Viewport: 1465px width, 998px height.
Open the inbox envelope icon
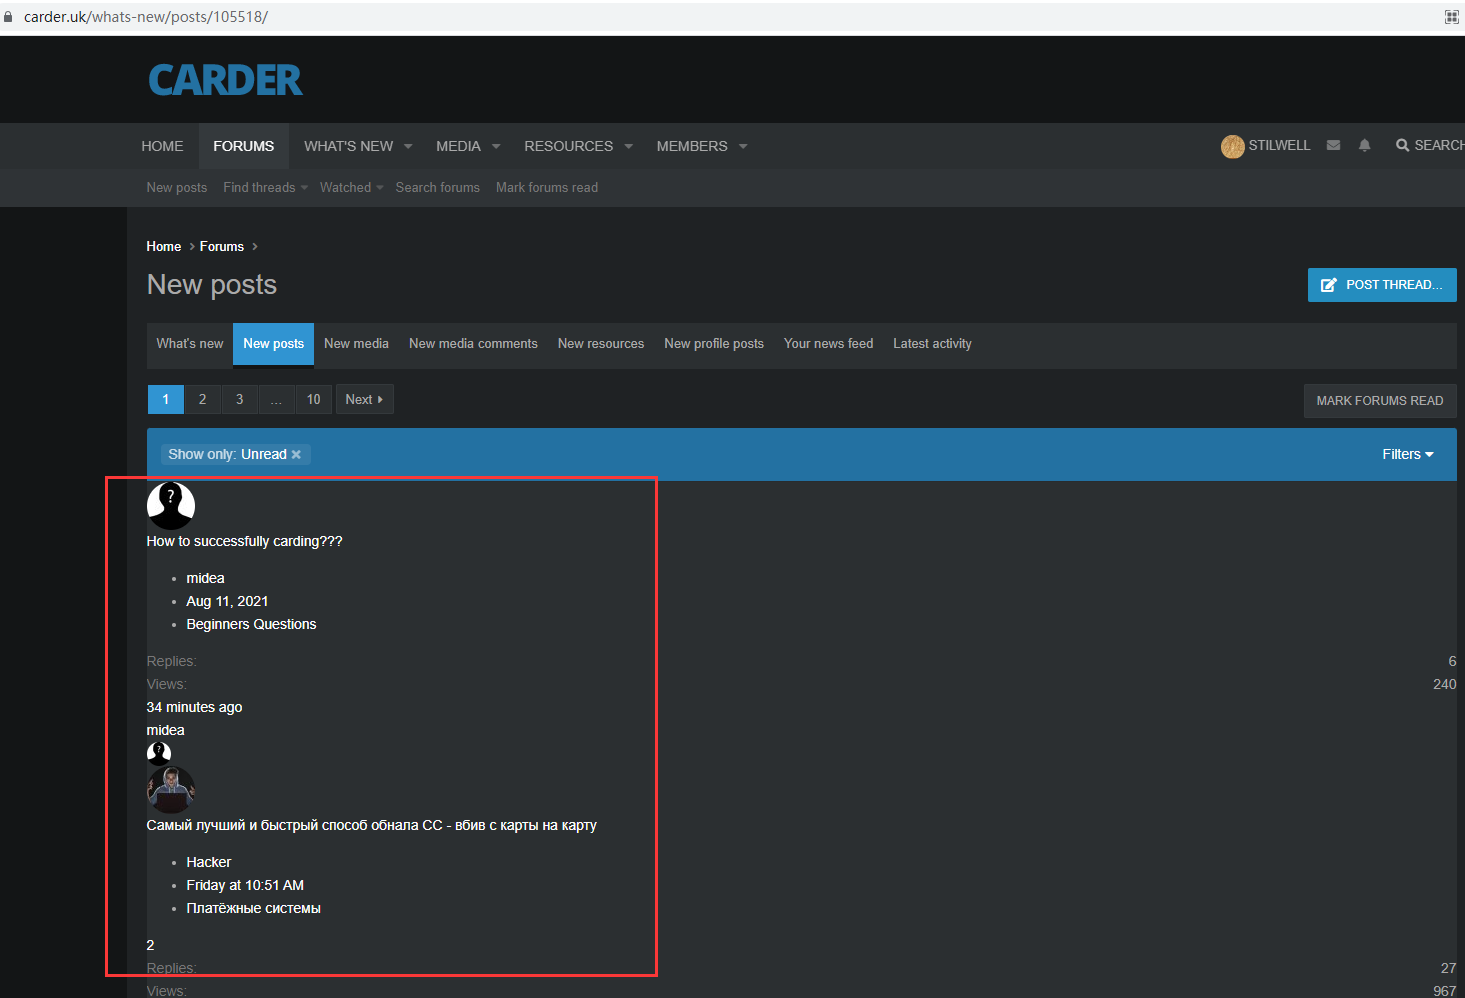(x=1333, y=146)
